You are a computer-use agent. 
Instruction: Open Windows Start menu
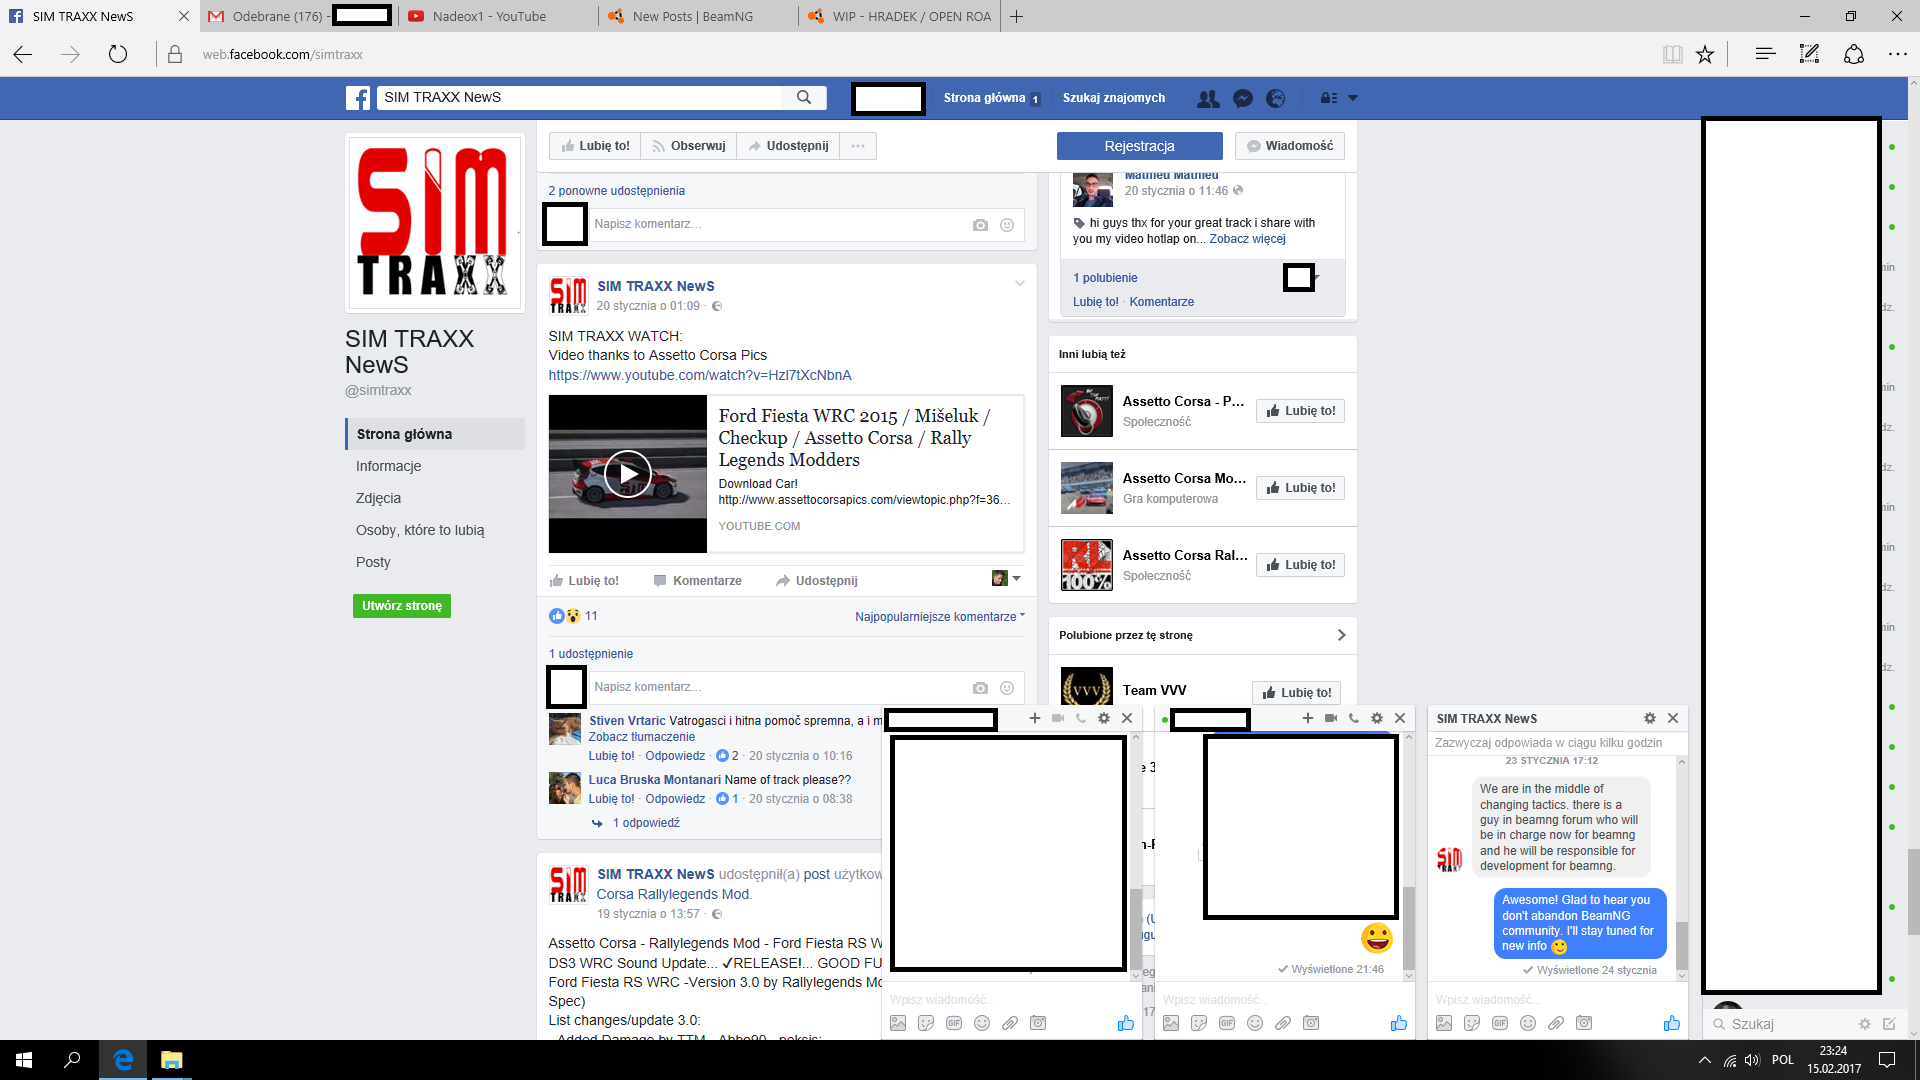[x=24, y=1060]
